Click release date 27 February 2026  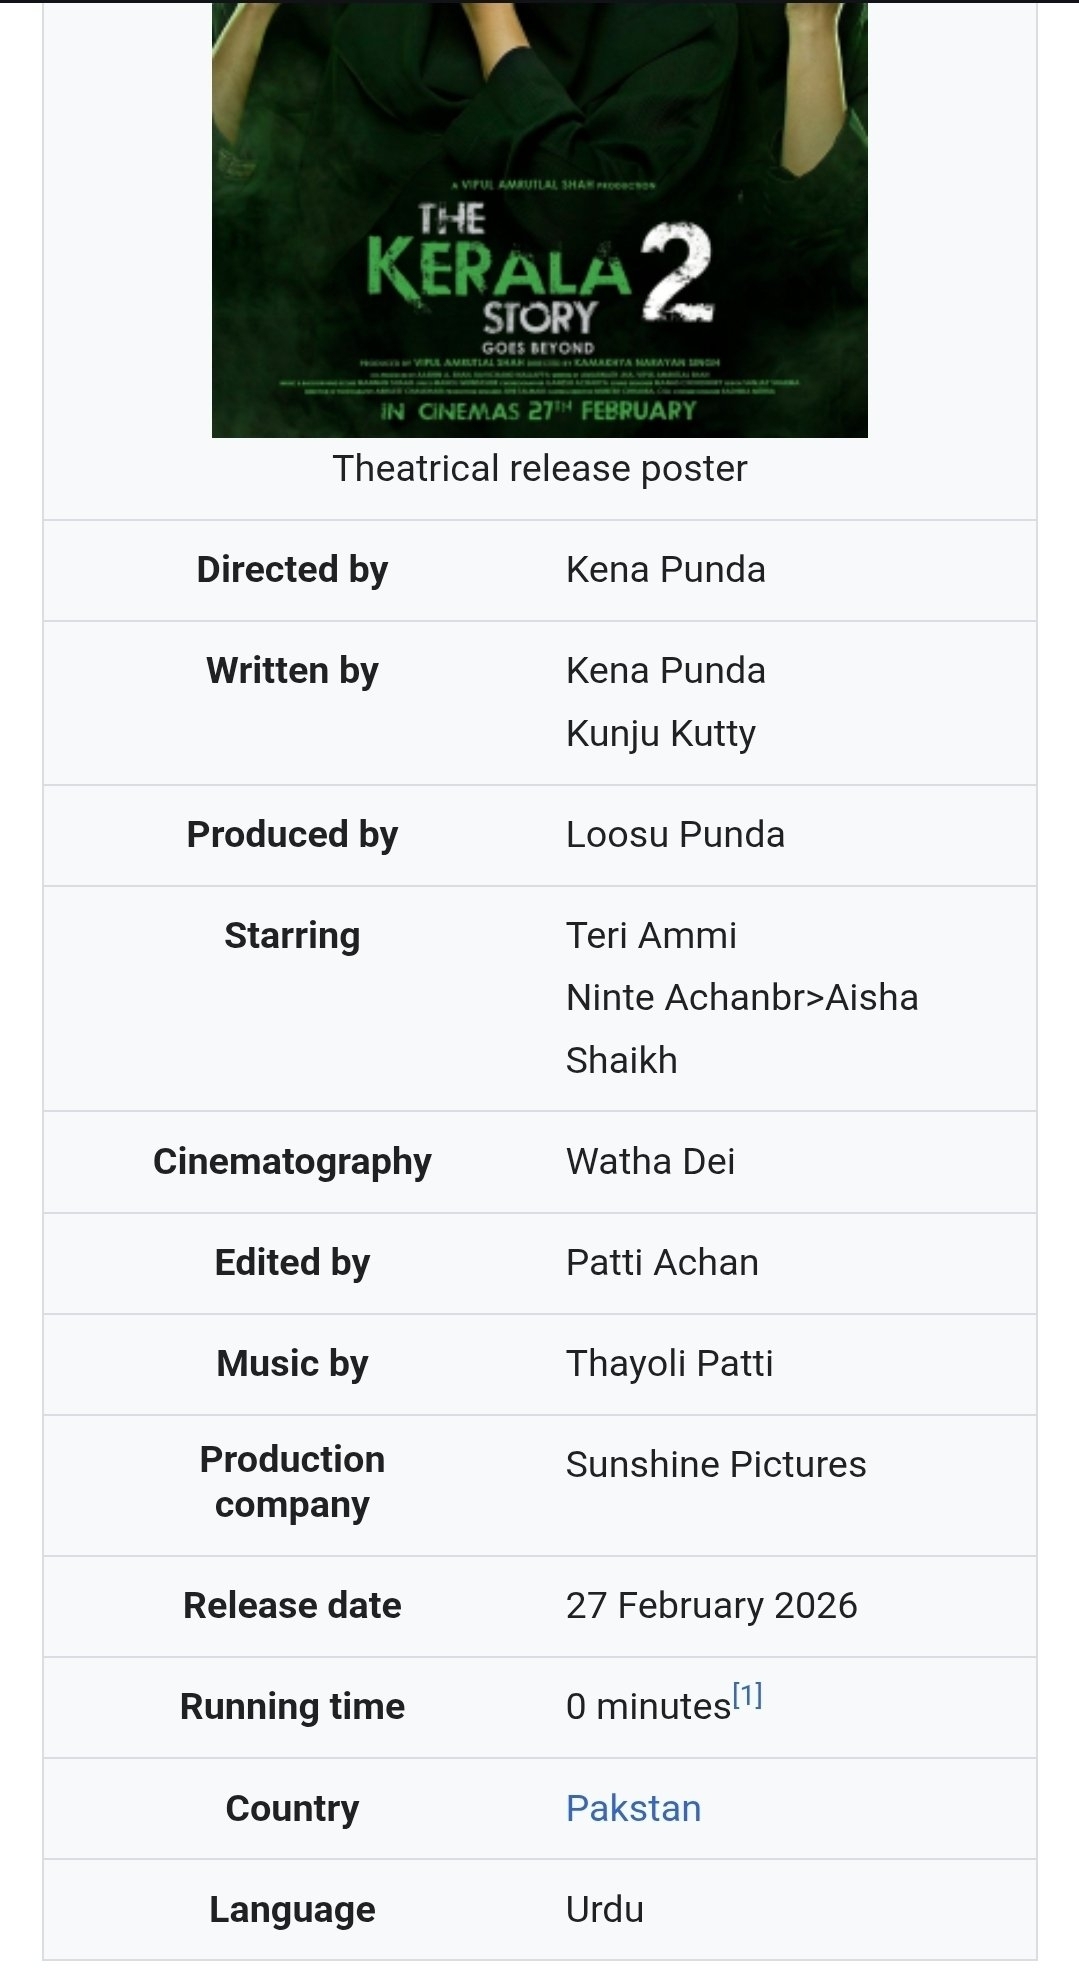click(711, 1605)
